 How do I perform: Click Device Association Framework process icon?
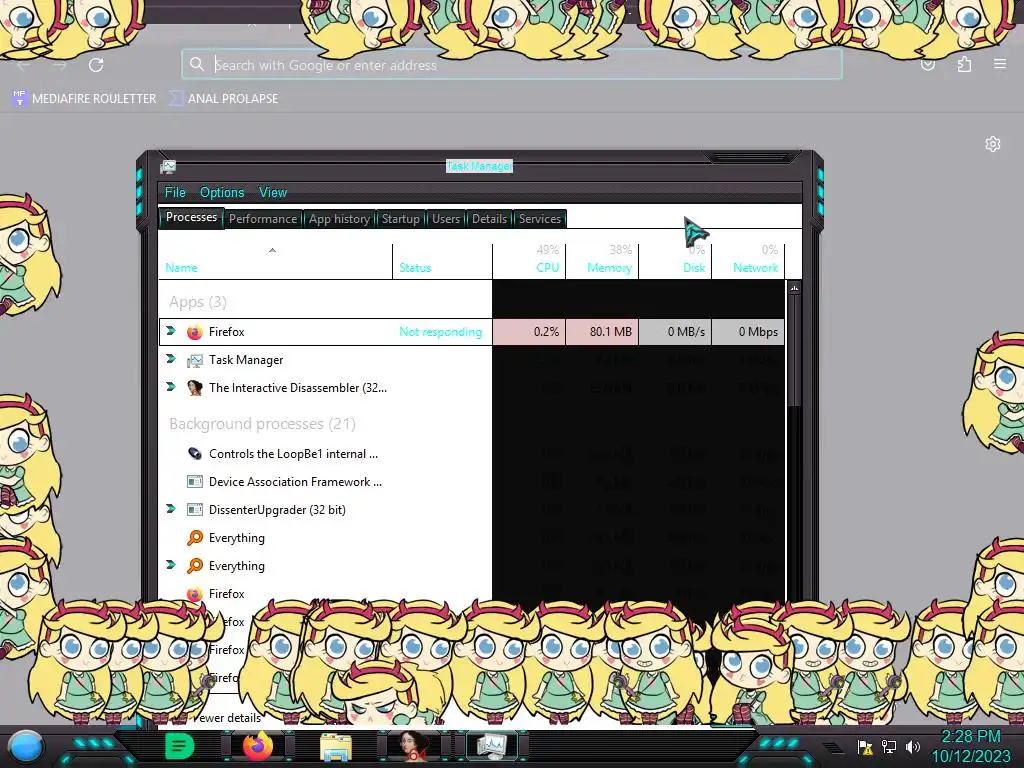[x=195, y=482]
